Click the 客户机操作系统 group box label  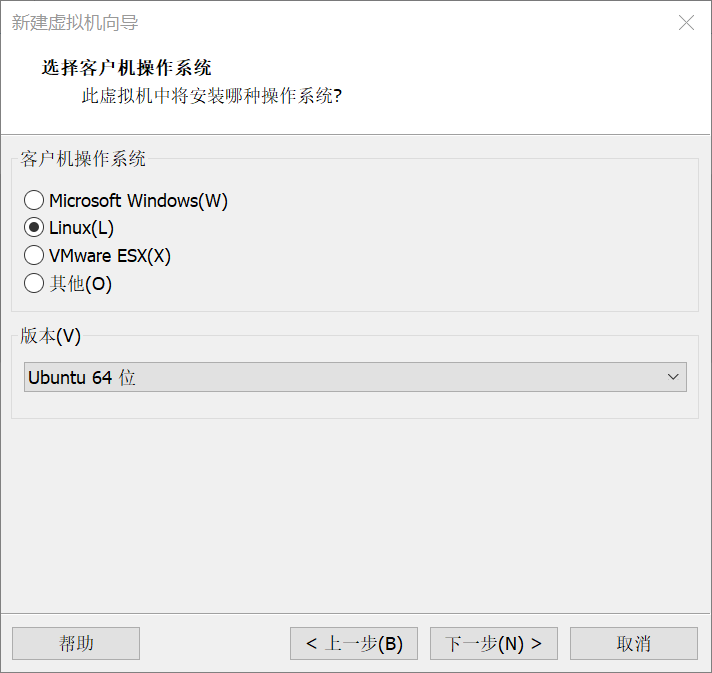tap(83, 159)
